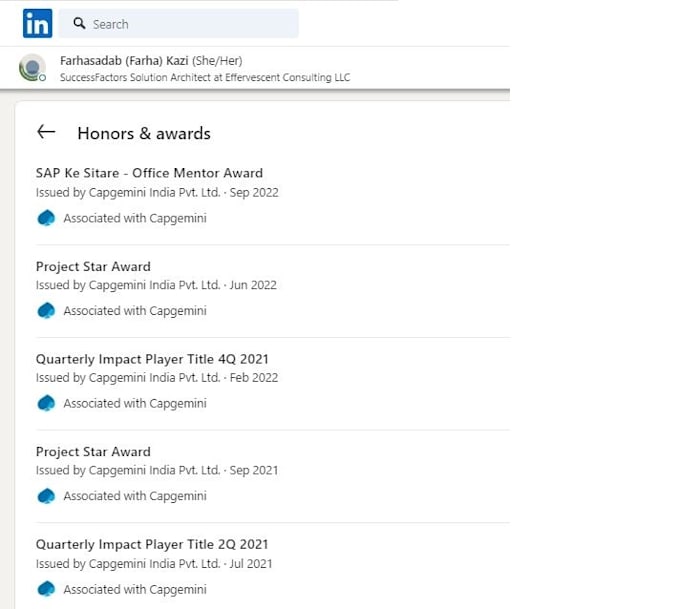Open Farhasadab (Farha) Kazi name link

pyautogui.click(x=124, y=61)
